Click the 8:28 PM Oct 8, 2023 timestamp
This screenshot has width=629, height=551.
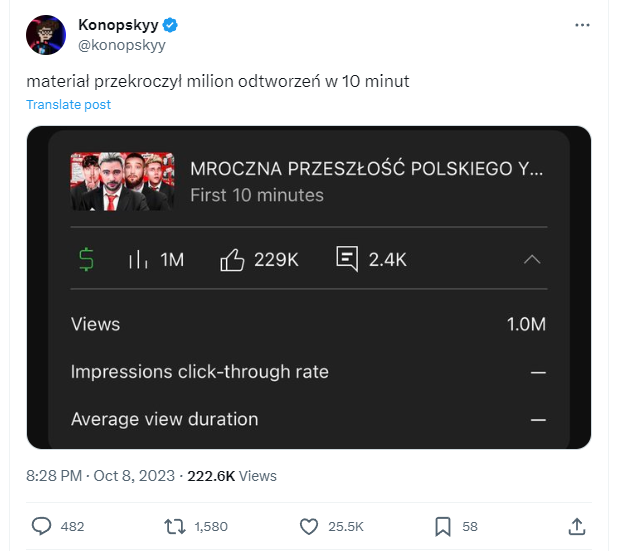click(100, 476)
